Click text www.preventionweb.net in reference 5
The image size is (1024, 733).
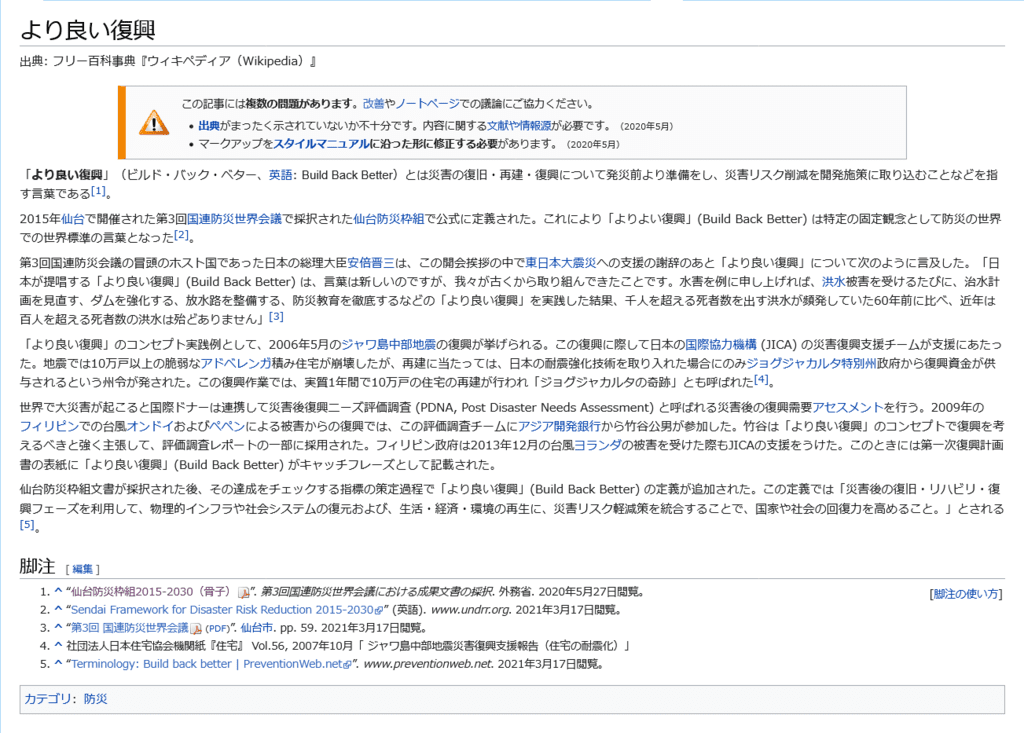(x=428, y=664)
